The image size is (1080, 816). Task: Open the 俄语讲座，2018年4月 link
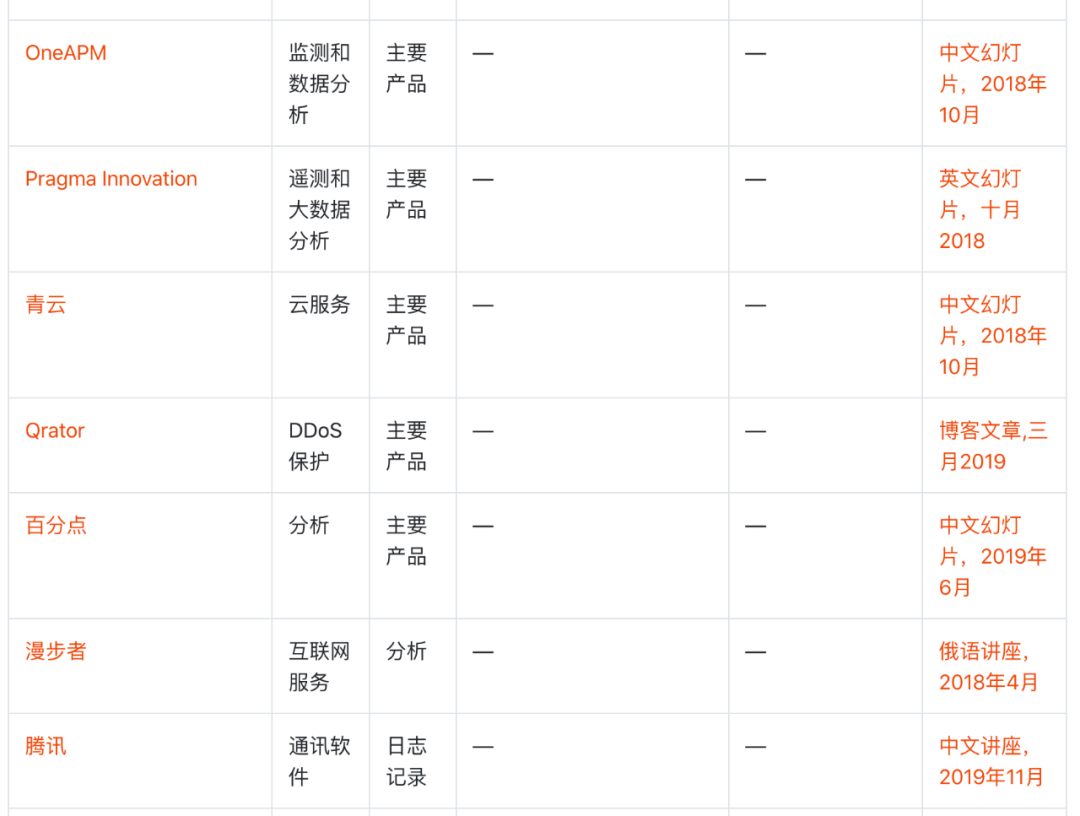click(x=988, y=667)
